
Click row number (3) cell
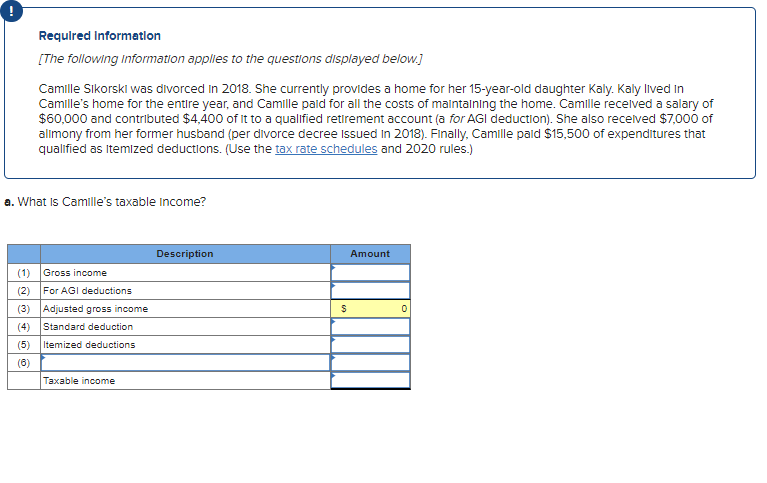(23, 309)
